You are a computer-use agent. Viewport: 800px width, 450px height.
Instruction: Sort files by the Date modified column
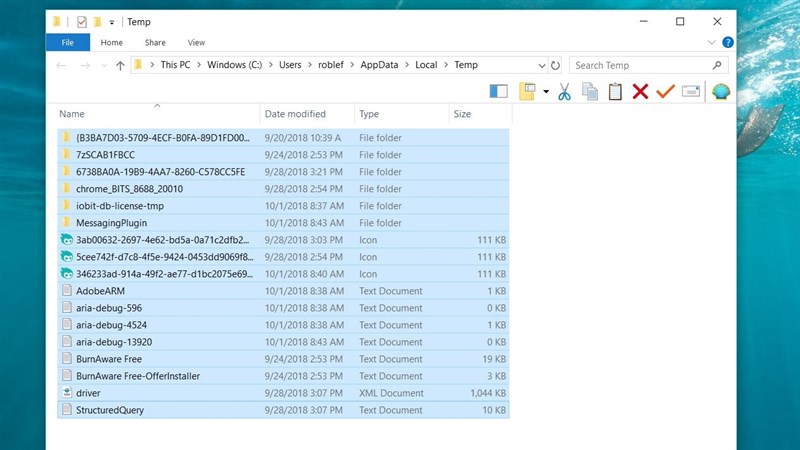[x=295, y=114]
